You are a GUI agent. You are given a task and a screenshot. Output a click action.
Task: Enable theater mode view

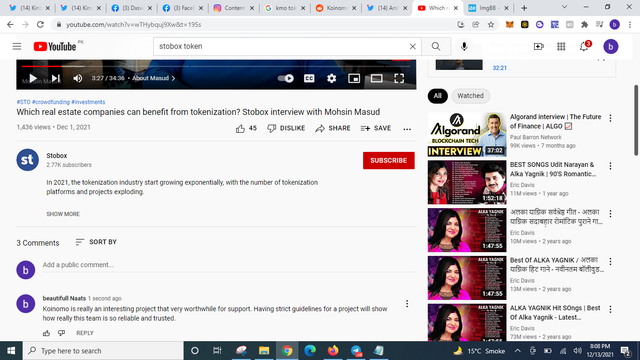click(376, 78)
